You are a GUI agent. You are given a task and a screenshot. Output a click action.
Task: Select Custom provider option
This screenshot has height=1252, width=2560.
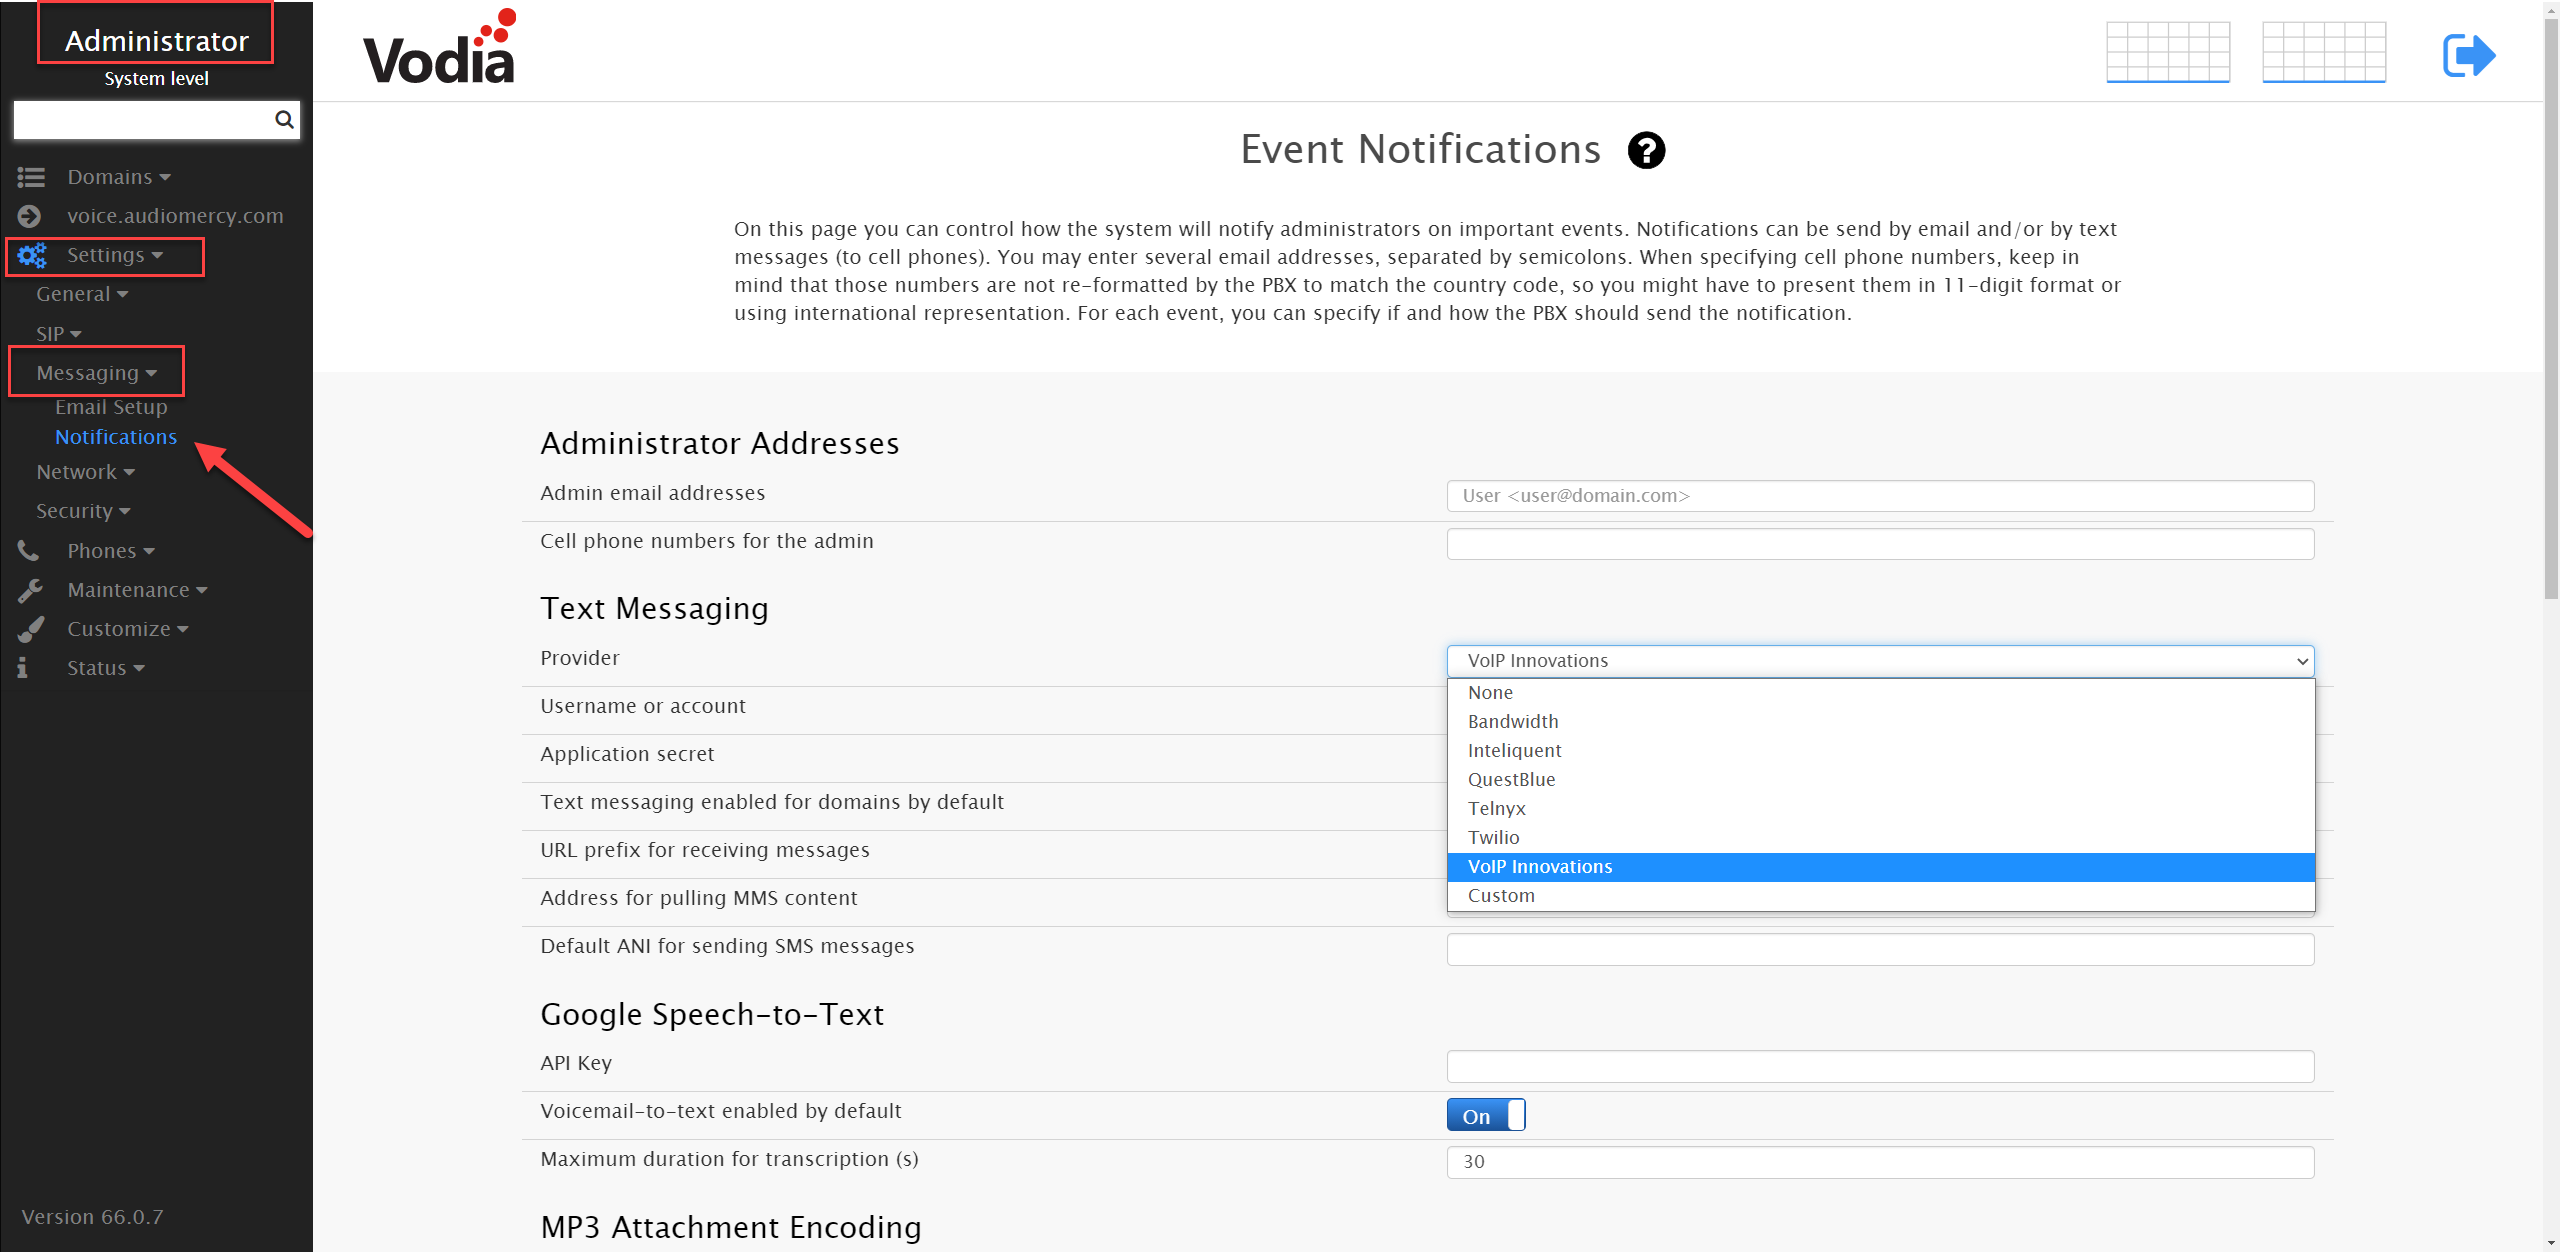tap(1881, 896)
